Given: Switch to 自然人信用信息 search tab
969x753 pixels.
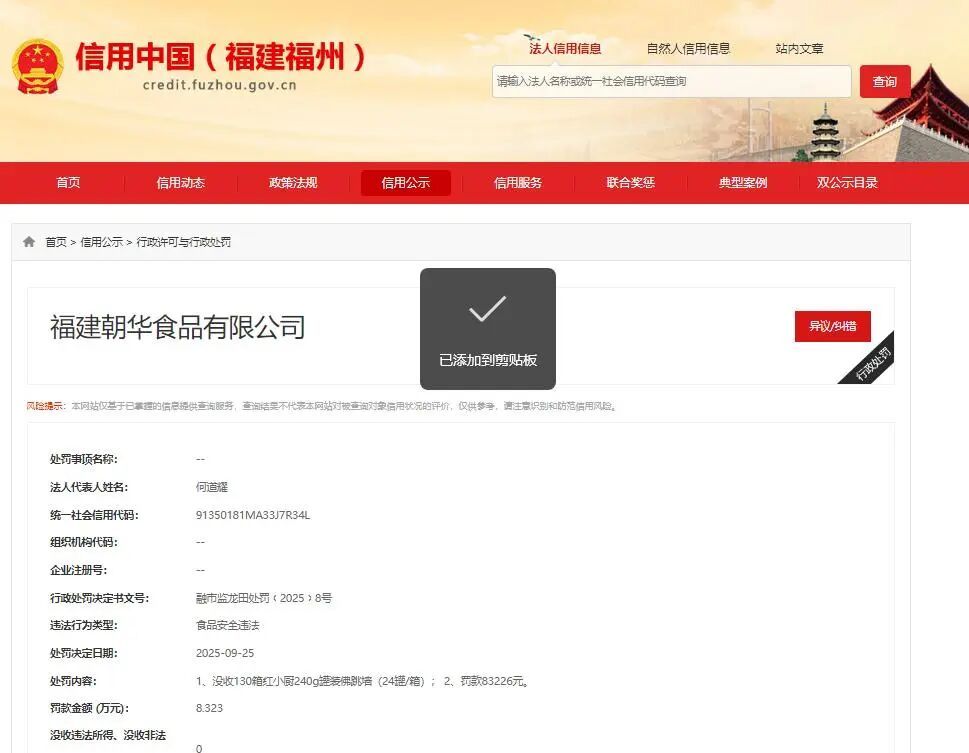Looking at the screenshot, I should (x=688, y=48).
